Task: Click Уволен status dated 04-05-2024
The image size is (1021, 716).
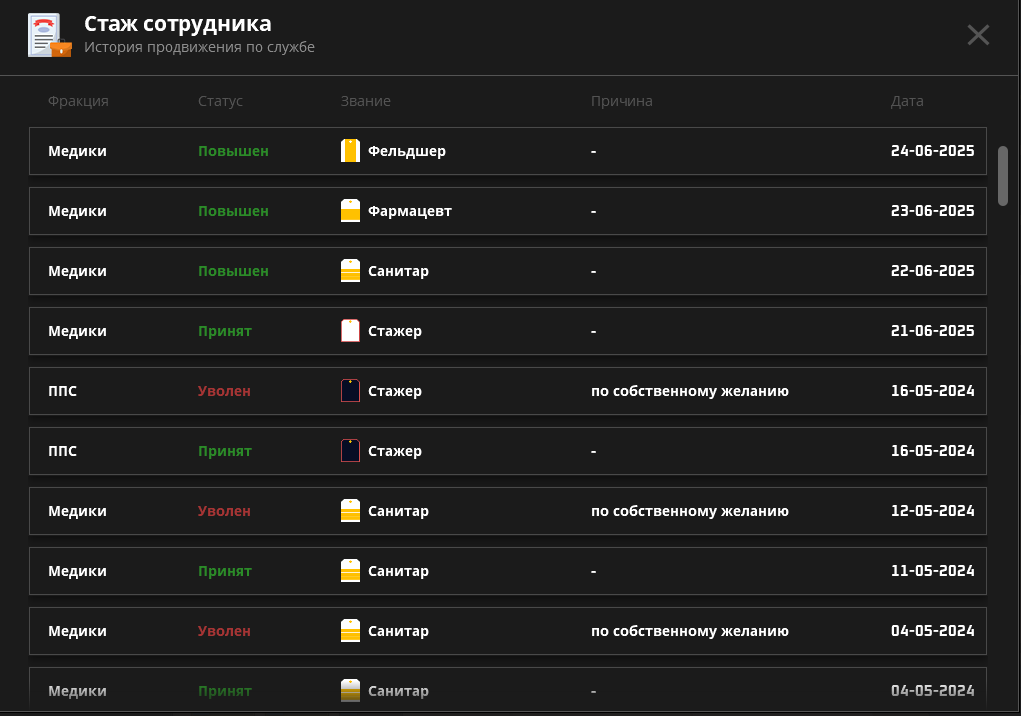Action: click(224, 631)
